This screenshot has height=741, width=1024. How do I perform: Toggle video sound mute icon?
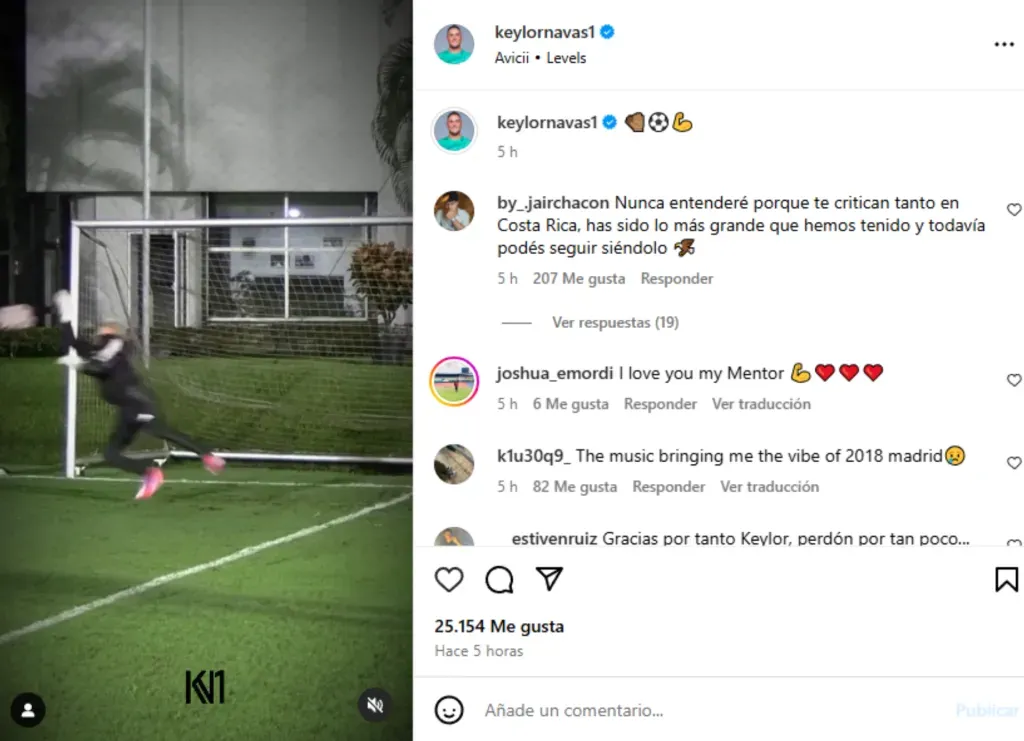(x=375, y=705)
